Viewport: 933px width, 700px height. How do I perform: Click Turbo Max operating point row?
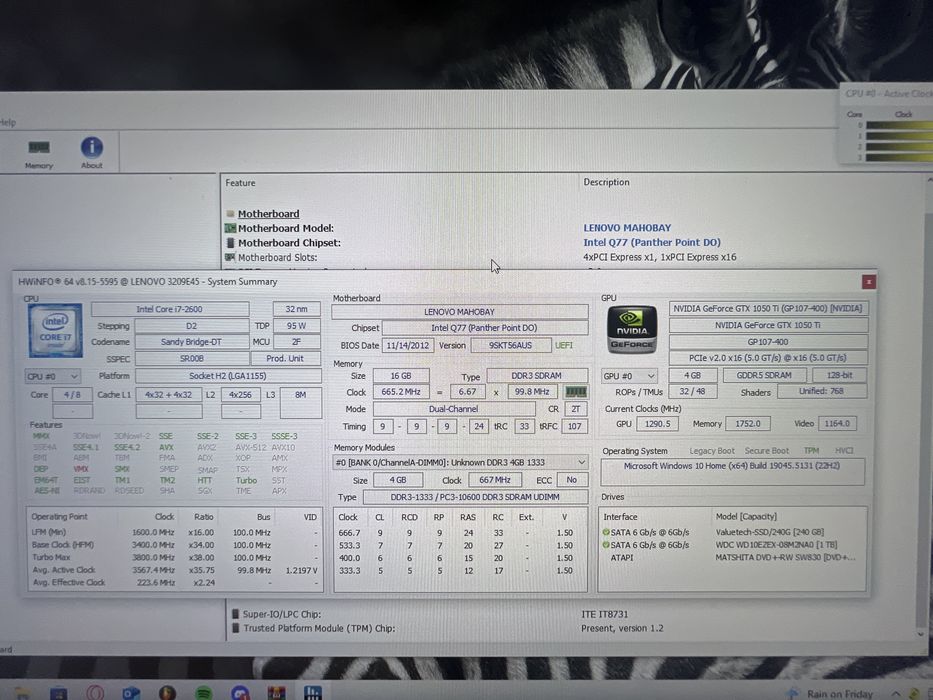174,558
